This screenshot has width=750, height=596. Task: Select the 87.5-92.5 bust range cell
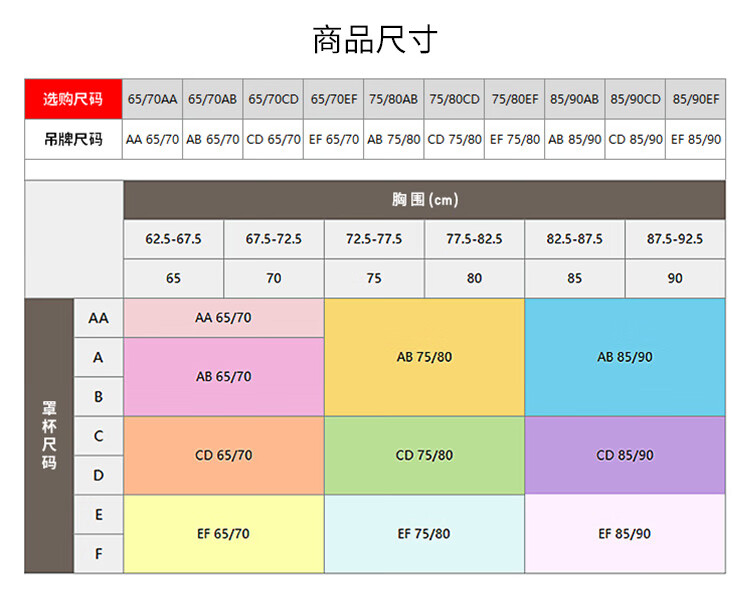(x=675, y=239)
